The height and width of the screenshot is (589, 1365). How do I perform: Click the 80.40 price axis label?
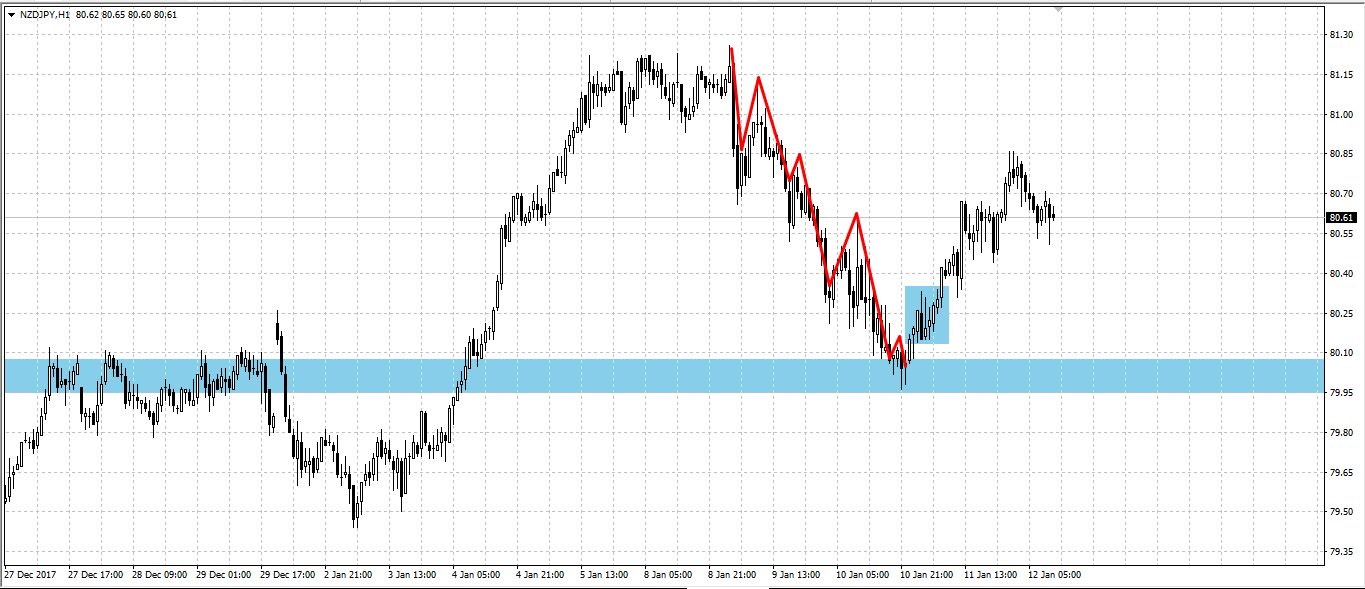pos(1341,274)
